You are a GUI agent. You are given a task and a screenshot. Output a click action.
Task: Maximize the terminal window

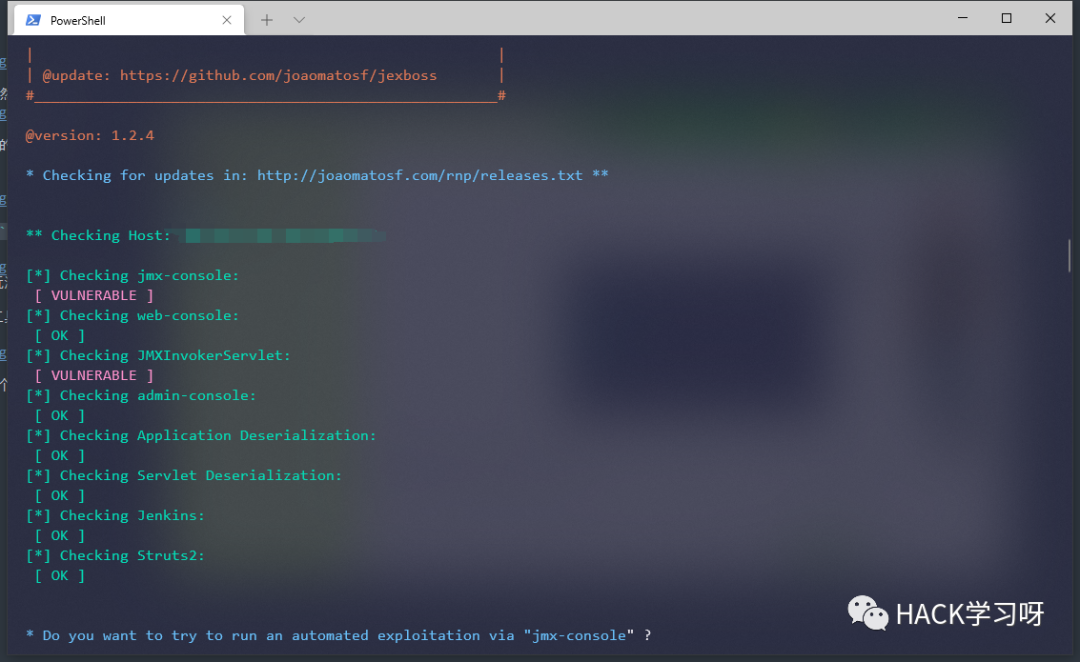pos(1006,18)
